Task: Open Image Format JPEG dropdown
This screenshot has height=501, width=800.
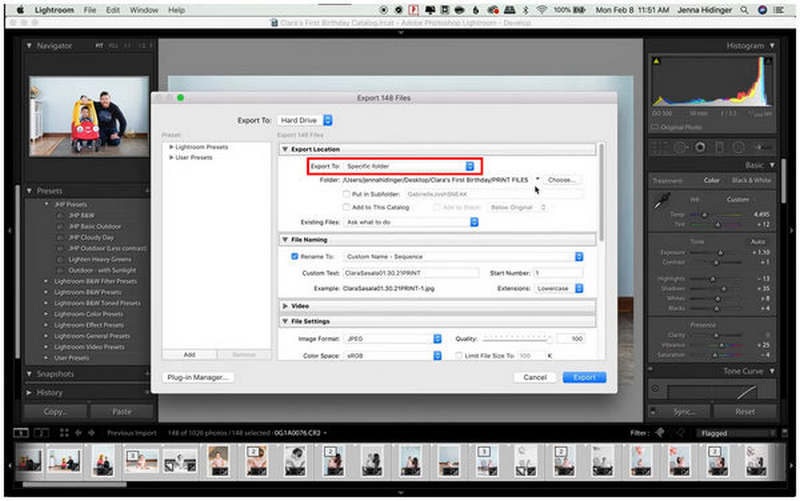Action: (393, 339)
